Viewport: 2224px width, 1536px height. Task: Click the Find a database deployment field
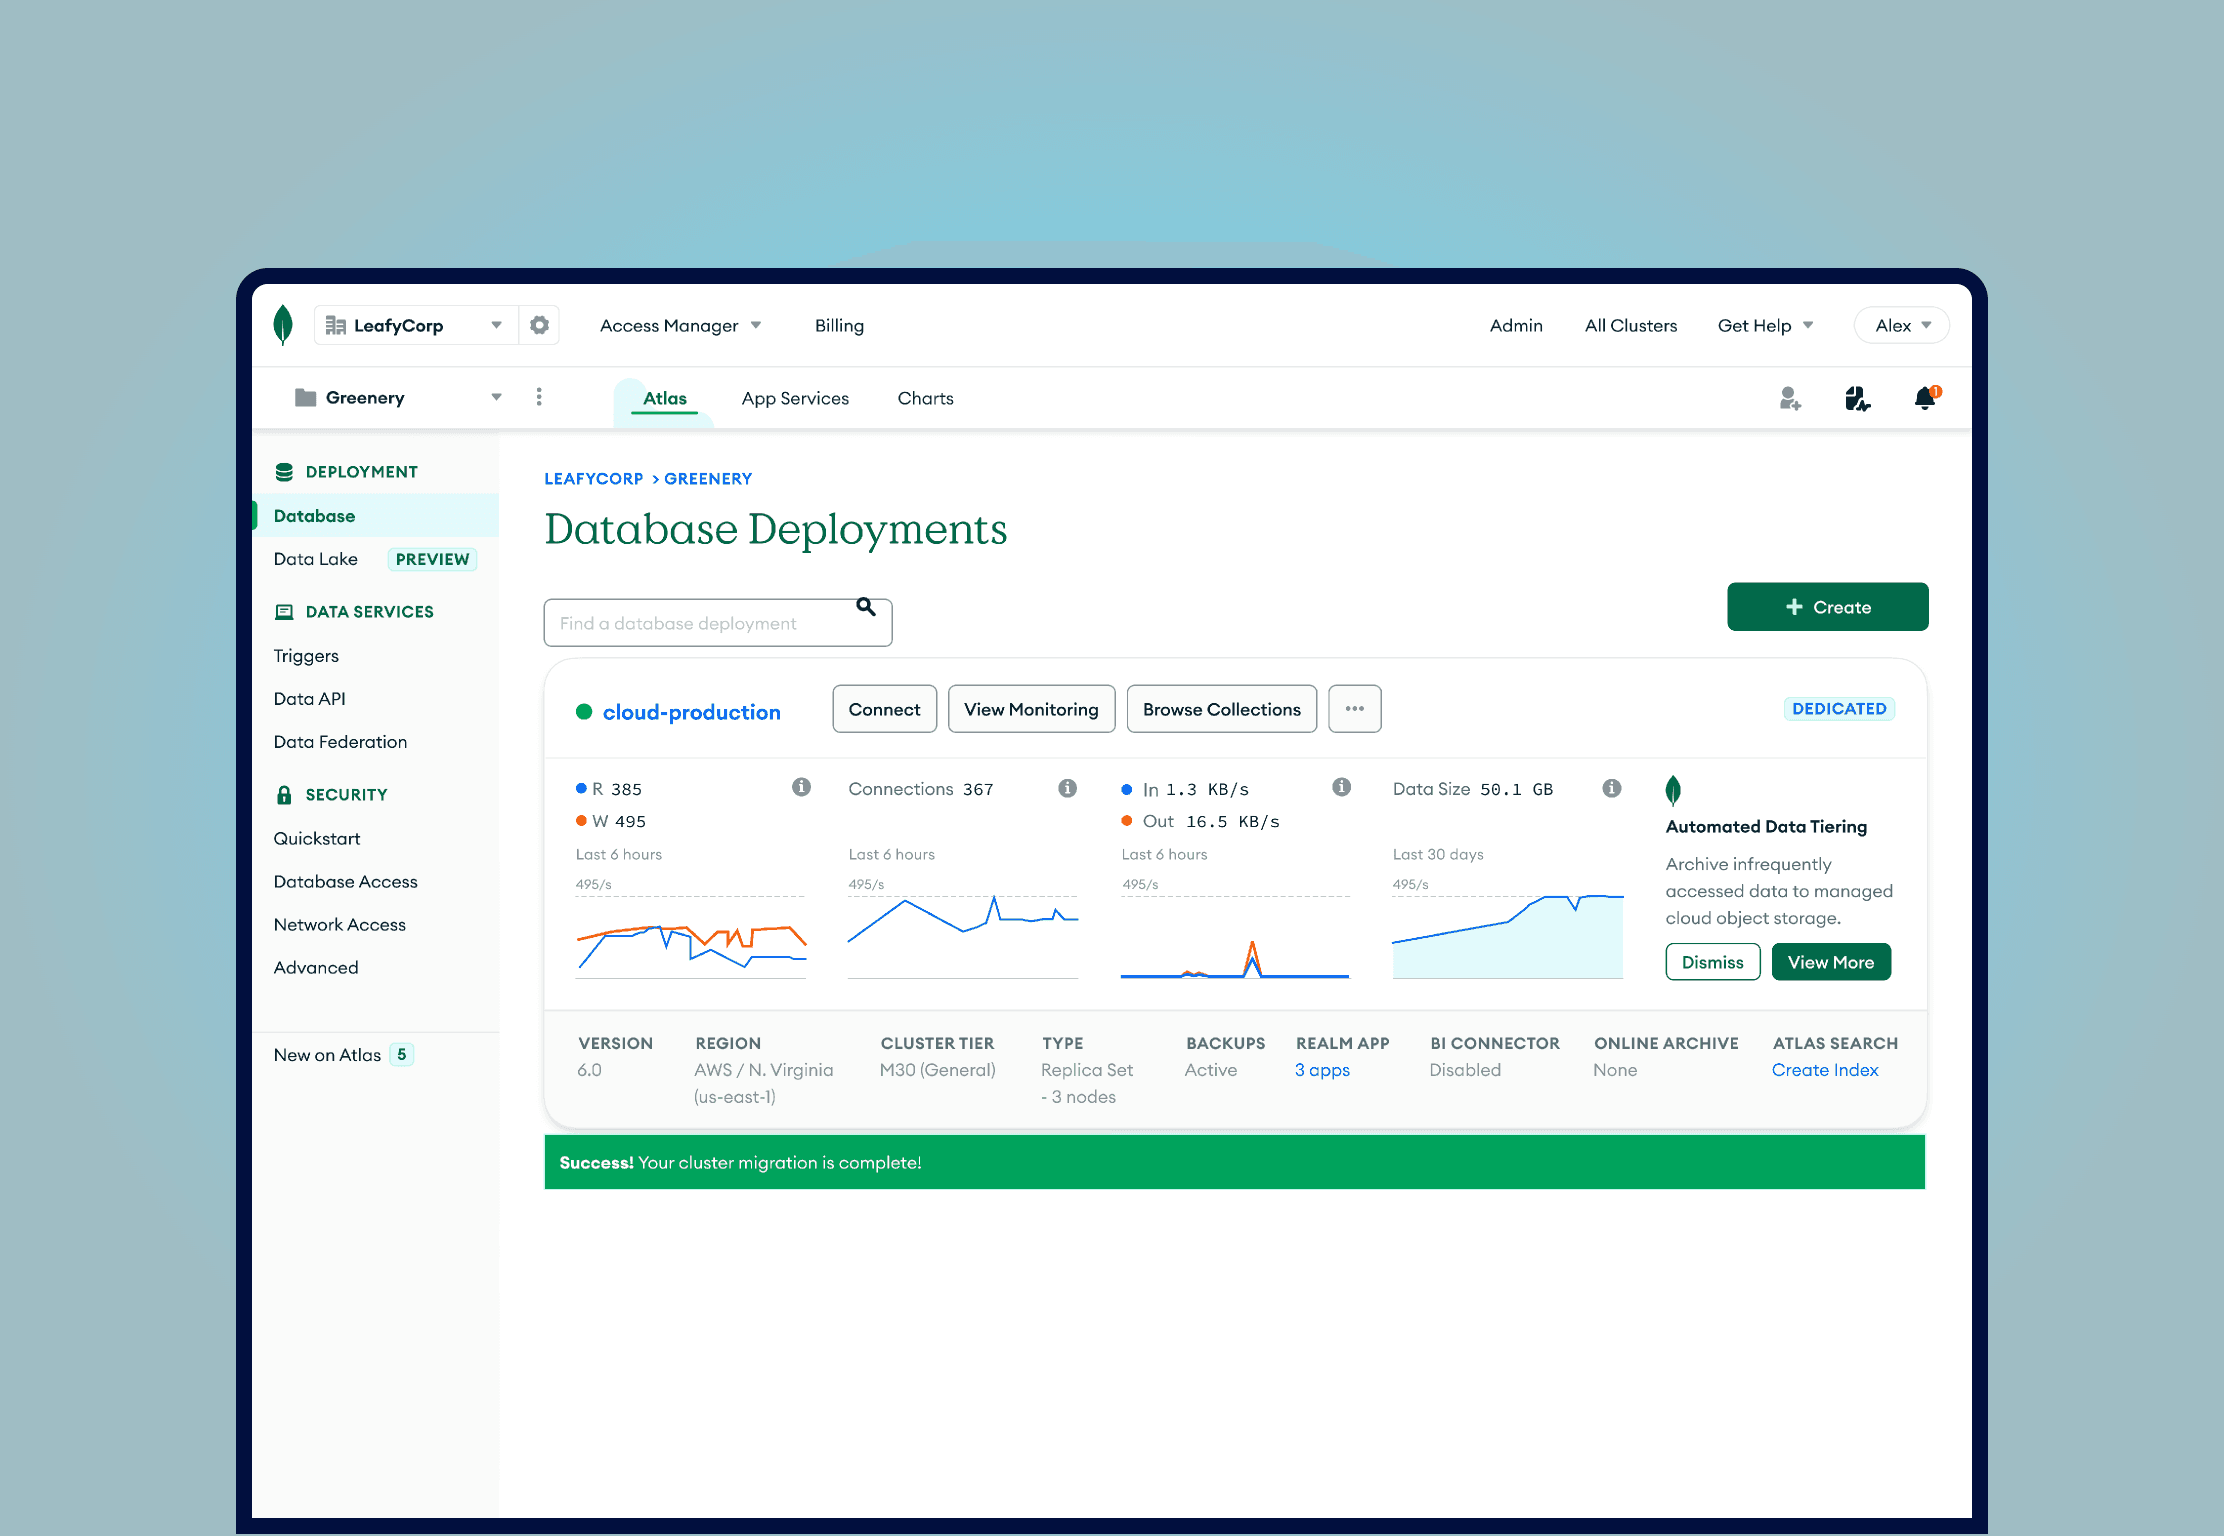[x=700, y=623]
